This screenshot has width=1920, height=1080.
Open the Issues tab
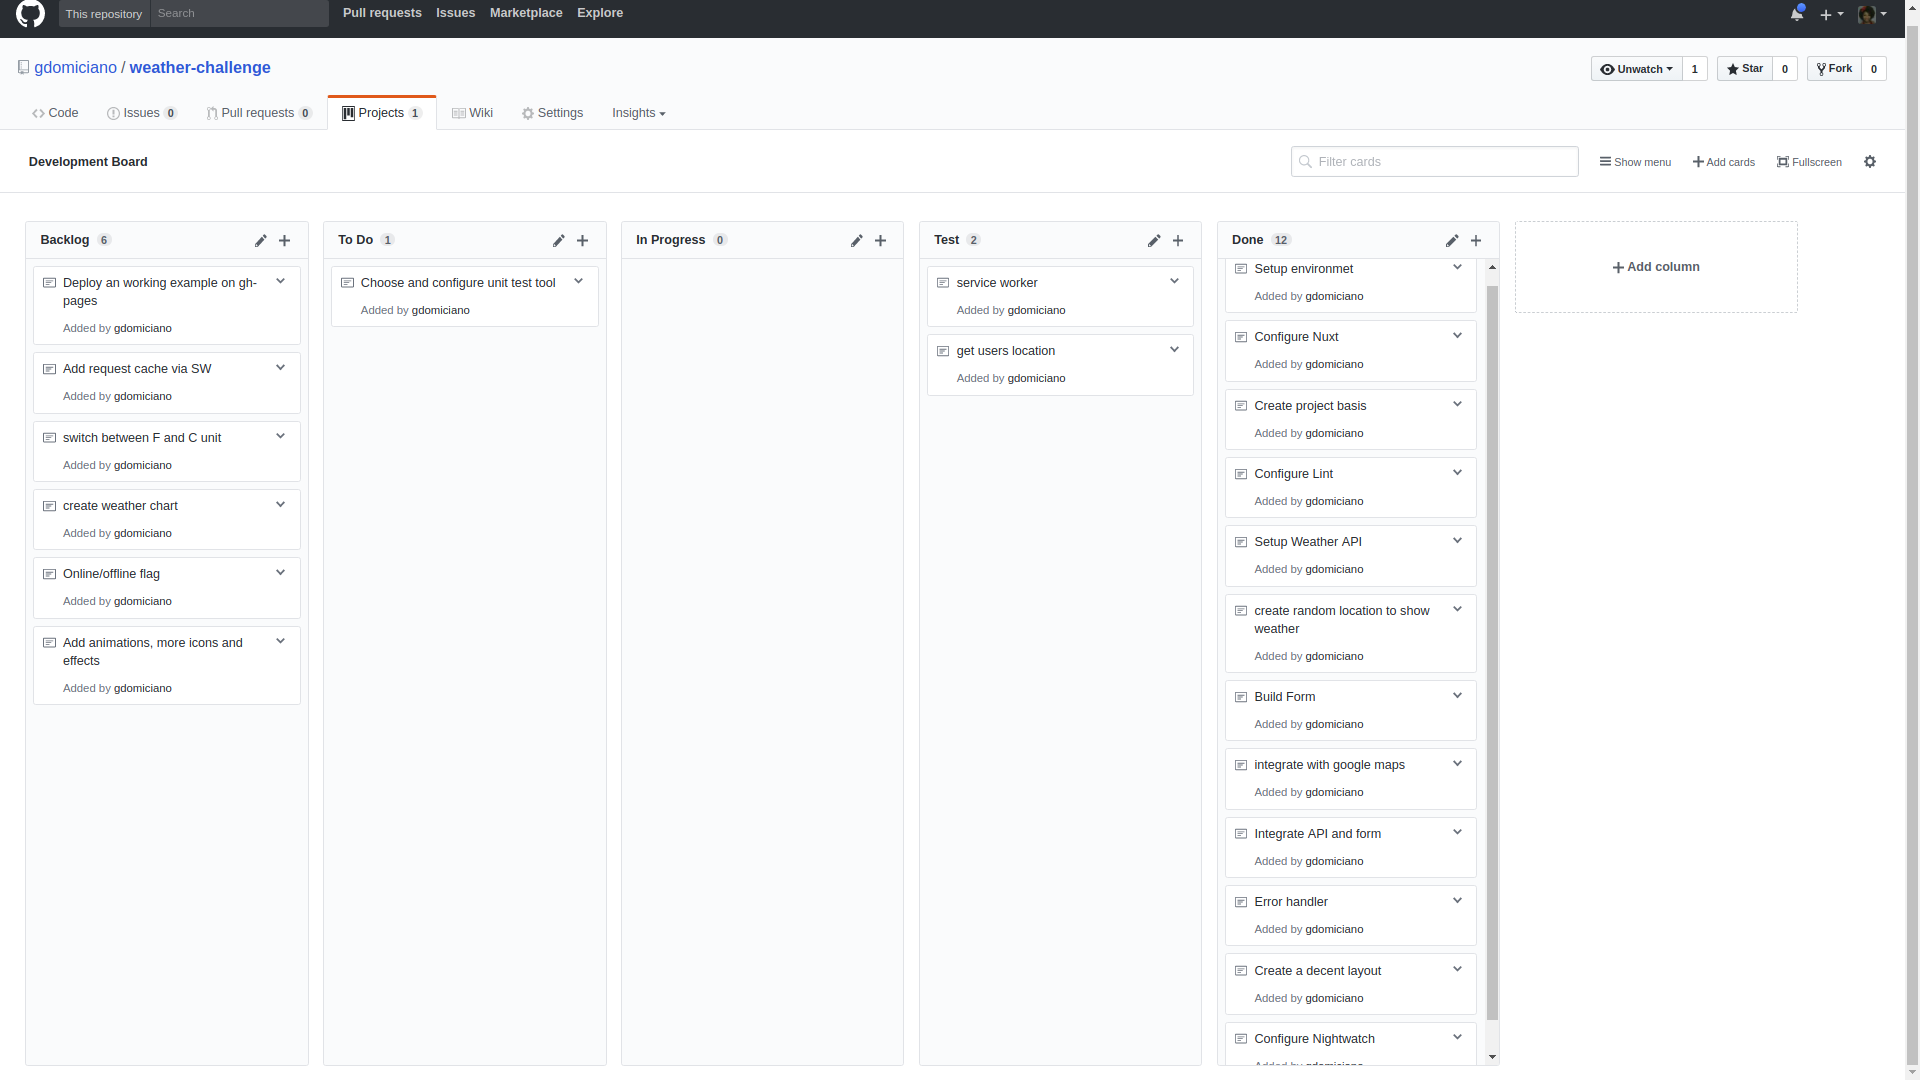click(141, 113)
